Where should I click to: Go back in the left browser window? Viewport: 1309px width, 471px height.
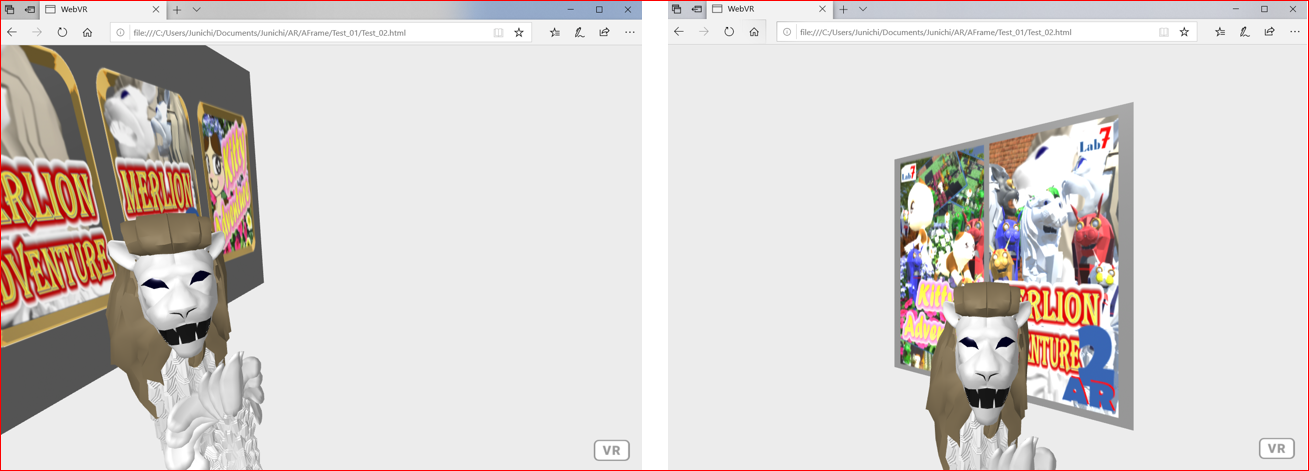click(x=12, y=32)
